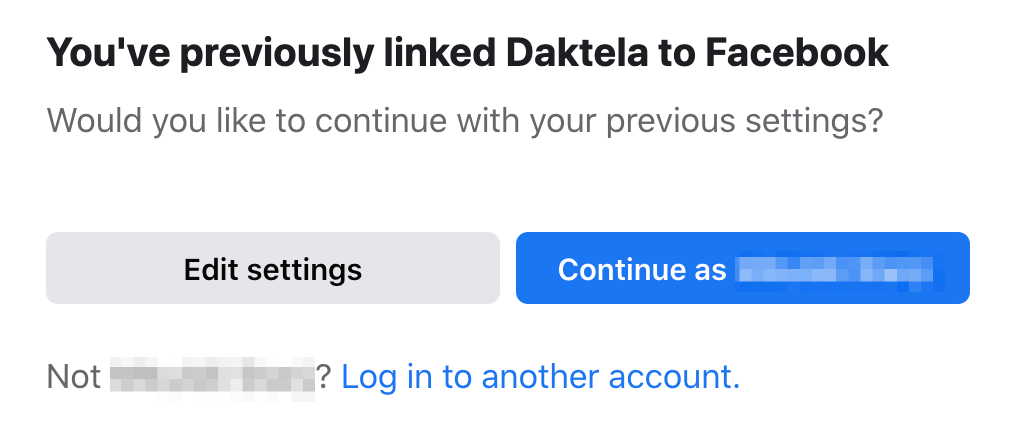Click "another account." at the end of the link
Image resolution: width=1018 pixels, height=428 pixels.
[611, 377]
